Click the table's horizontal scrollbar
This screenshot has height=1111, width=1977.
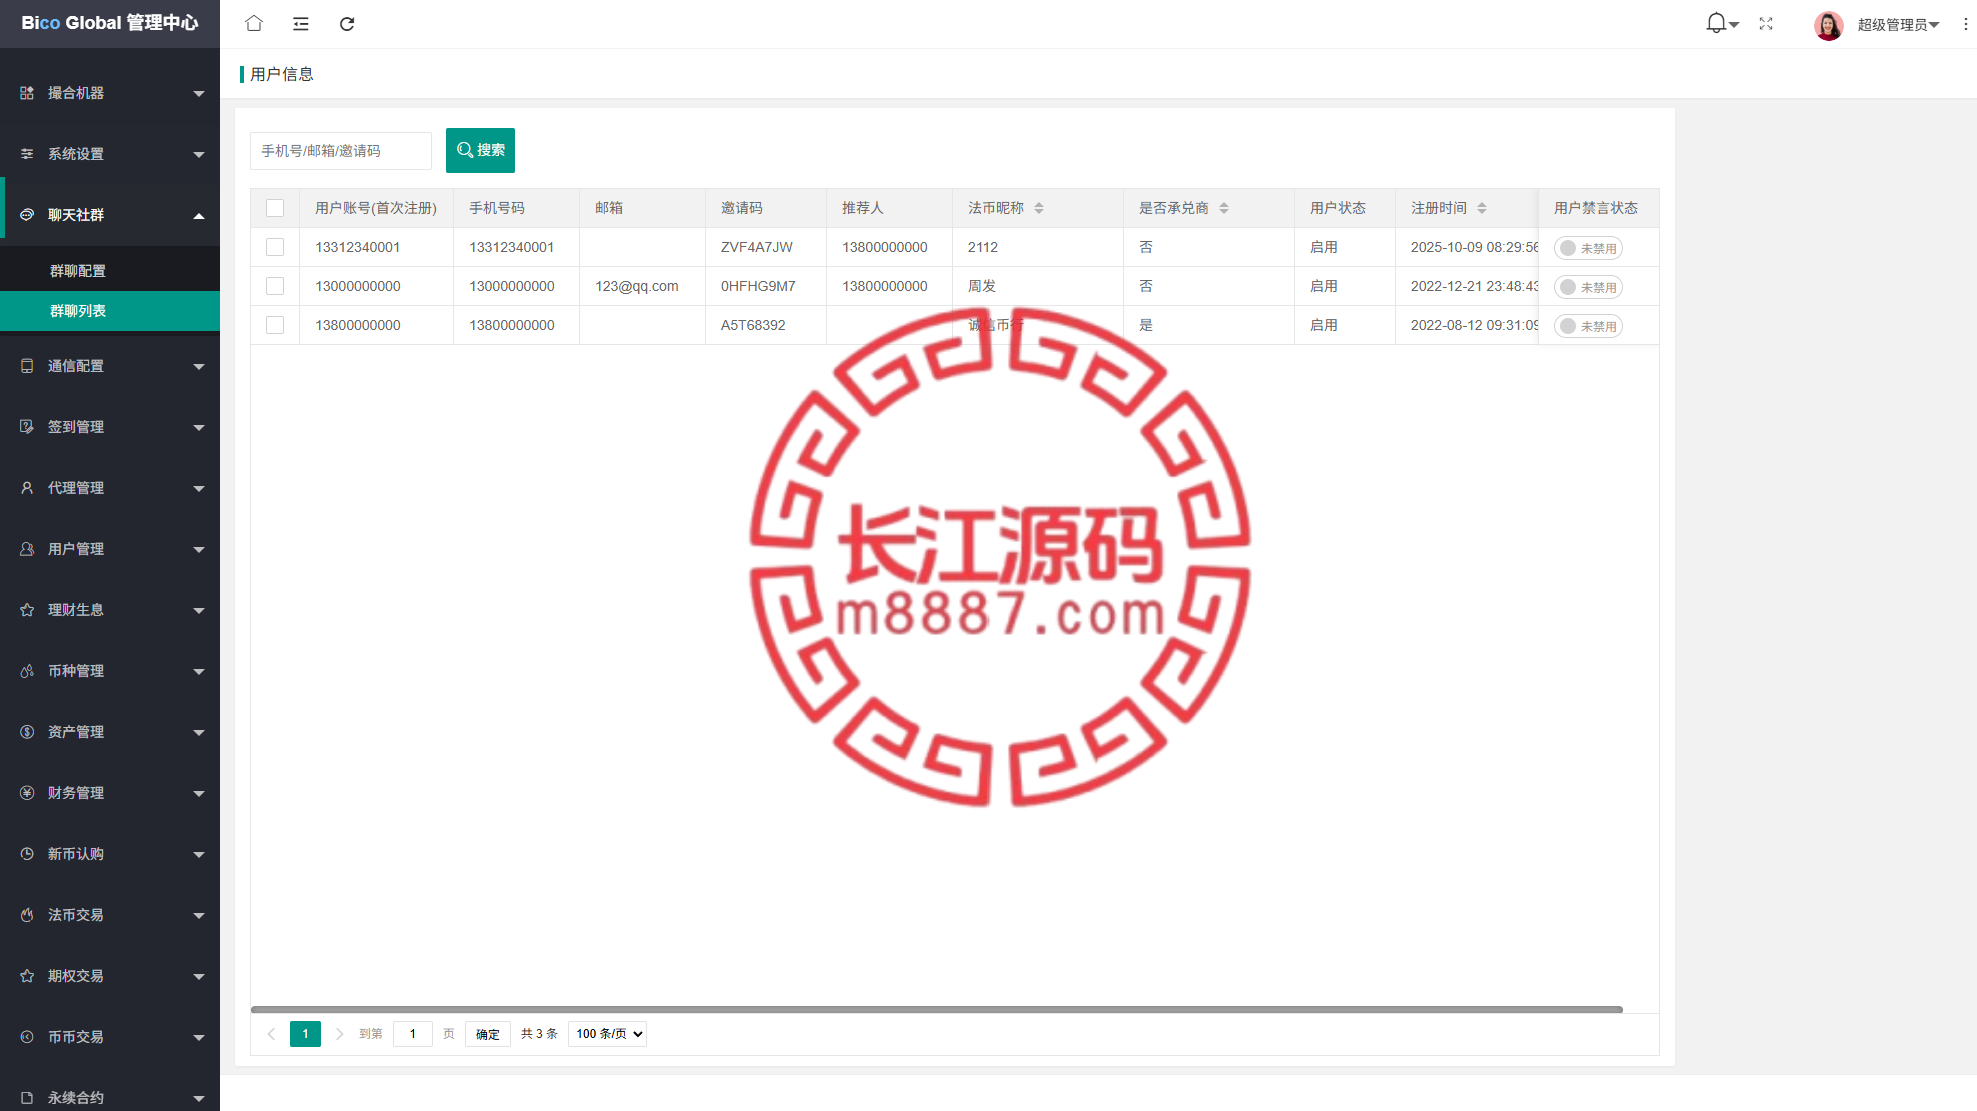point(937,1010)
